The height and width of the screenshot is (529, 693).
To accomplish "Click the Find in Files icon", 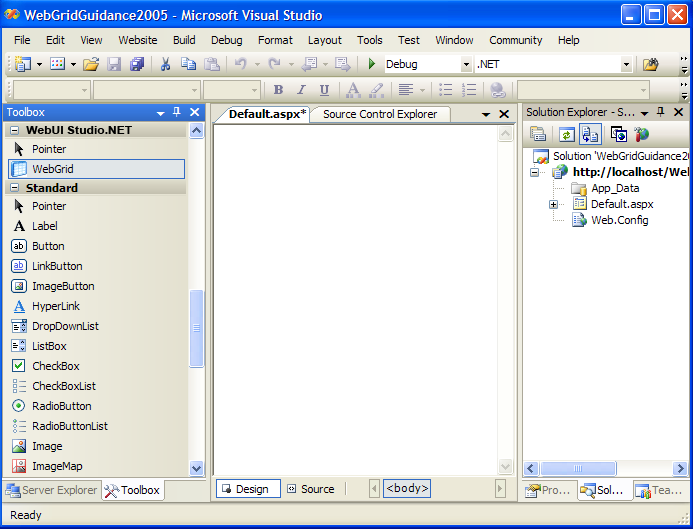I will 650,65.
